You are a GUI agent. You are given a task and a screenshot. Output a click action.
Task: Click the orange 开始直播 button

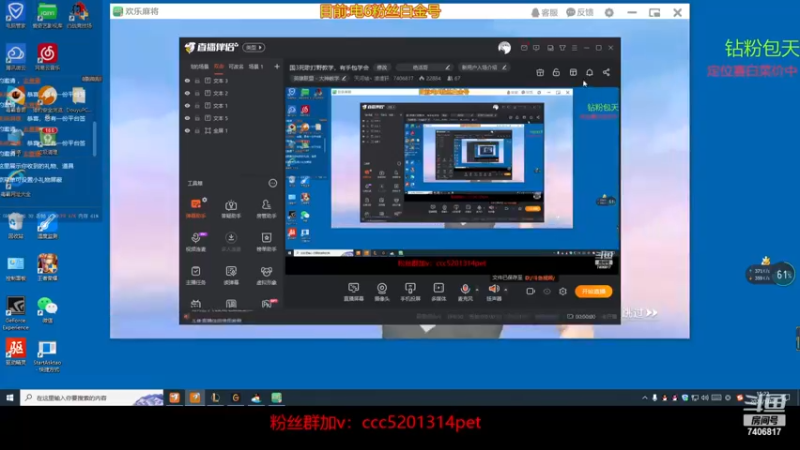(x=593, y=291)
